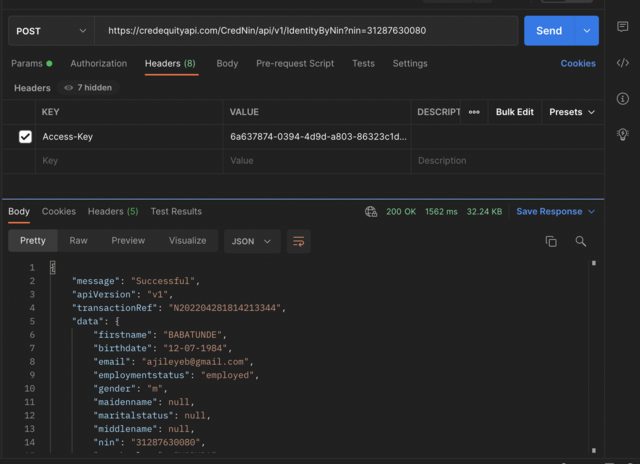Click the "nin" line in response

pyautogui.click(x=149, y=442)
